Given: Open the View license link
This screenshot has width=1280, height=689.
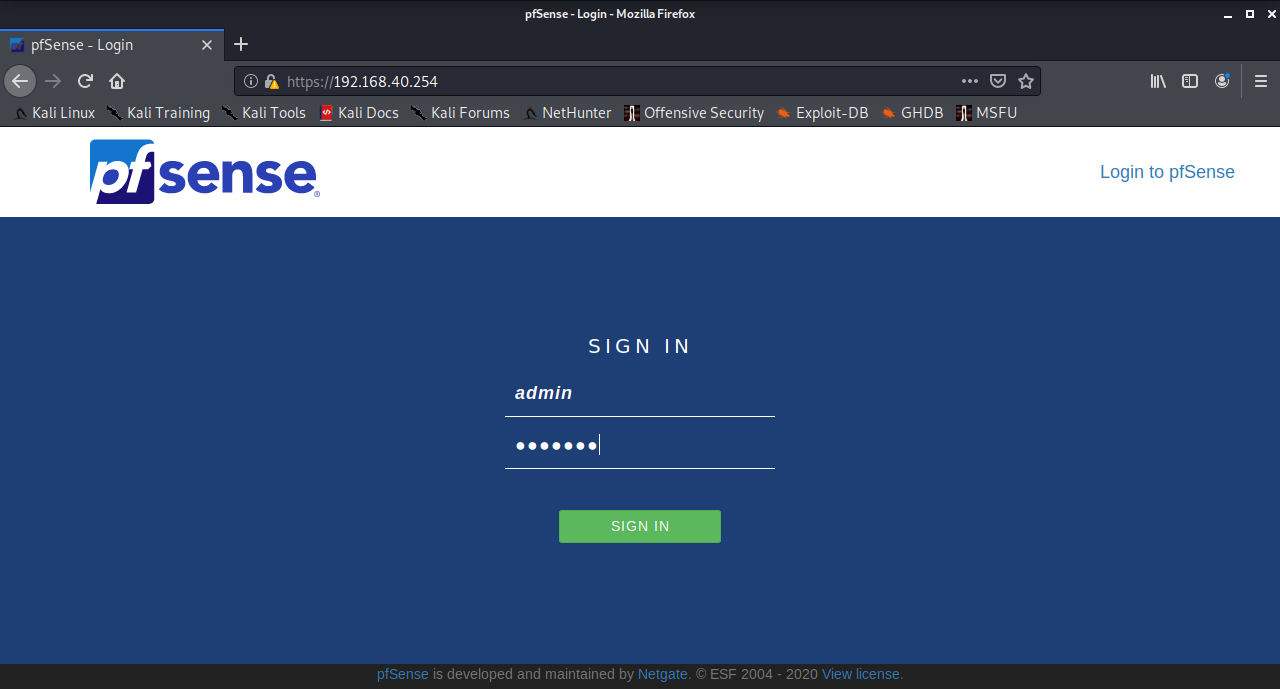Looking at the screenshot, I should coord(861,674).
